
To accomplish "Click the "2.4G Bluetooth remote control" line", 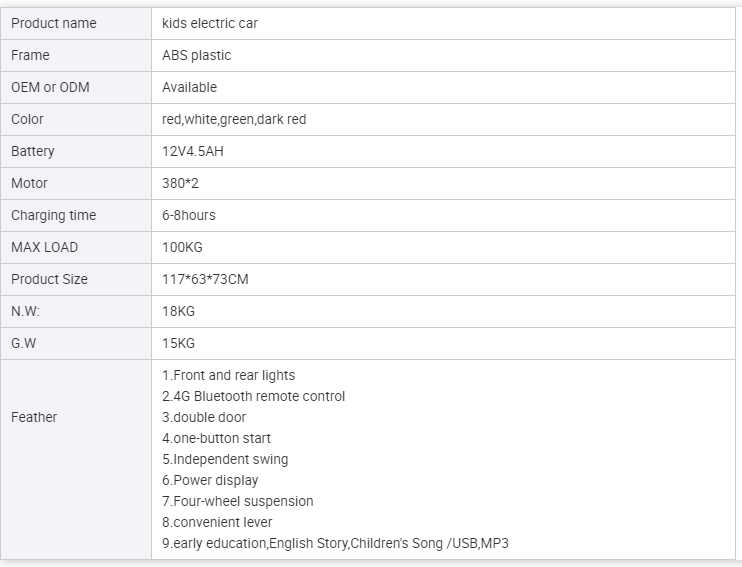I will (x=254, y=396).
